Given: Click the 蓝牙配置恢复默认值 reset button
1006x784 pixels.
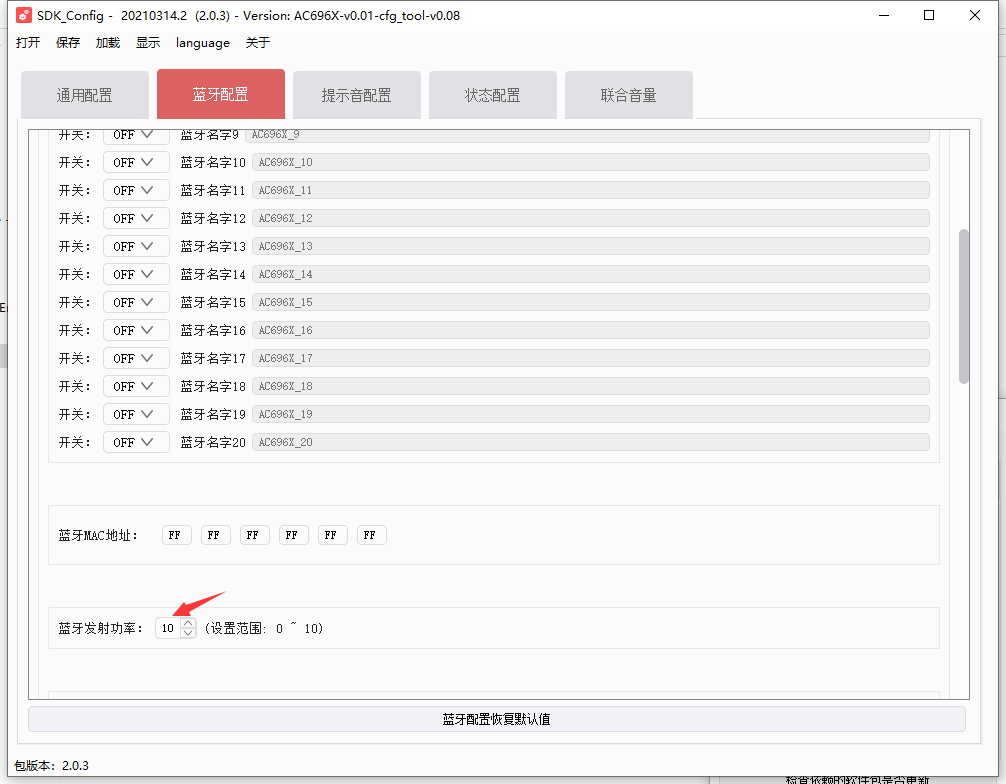Looking at the screenshot, I should tap(497, 718).
